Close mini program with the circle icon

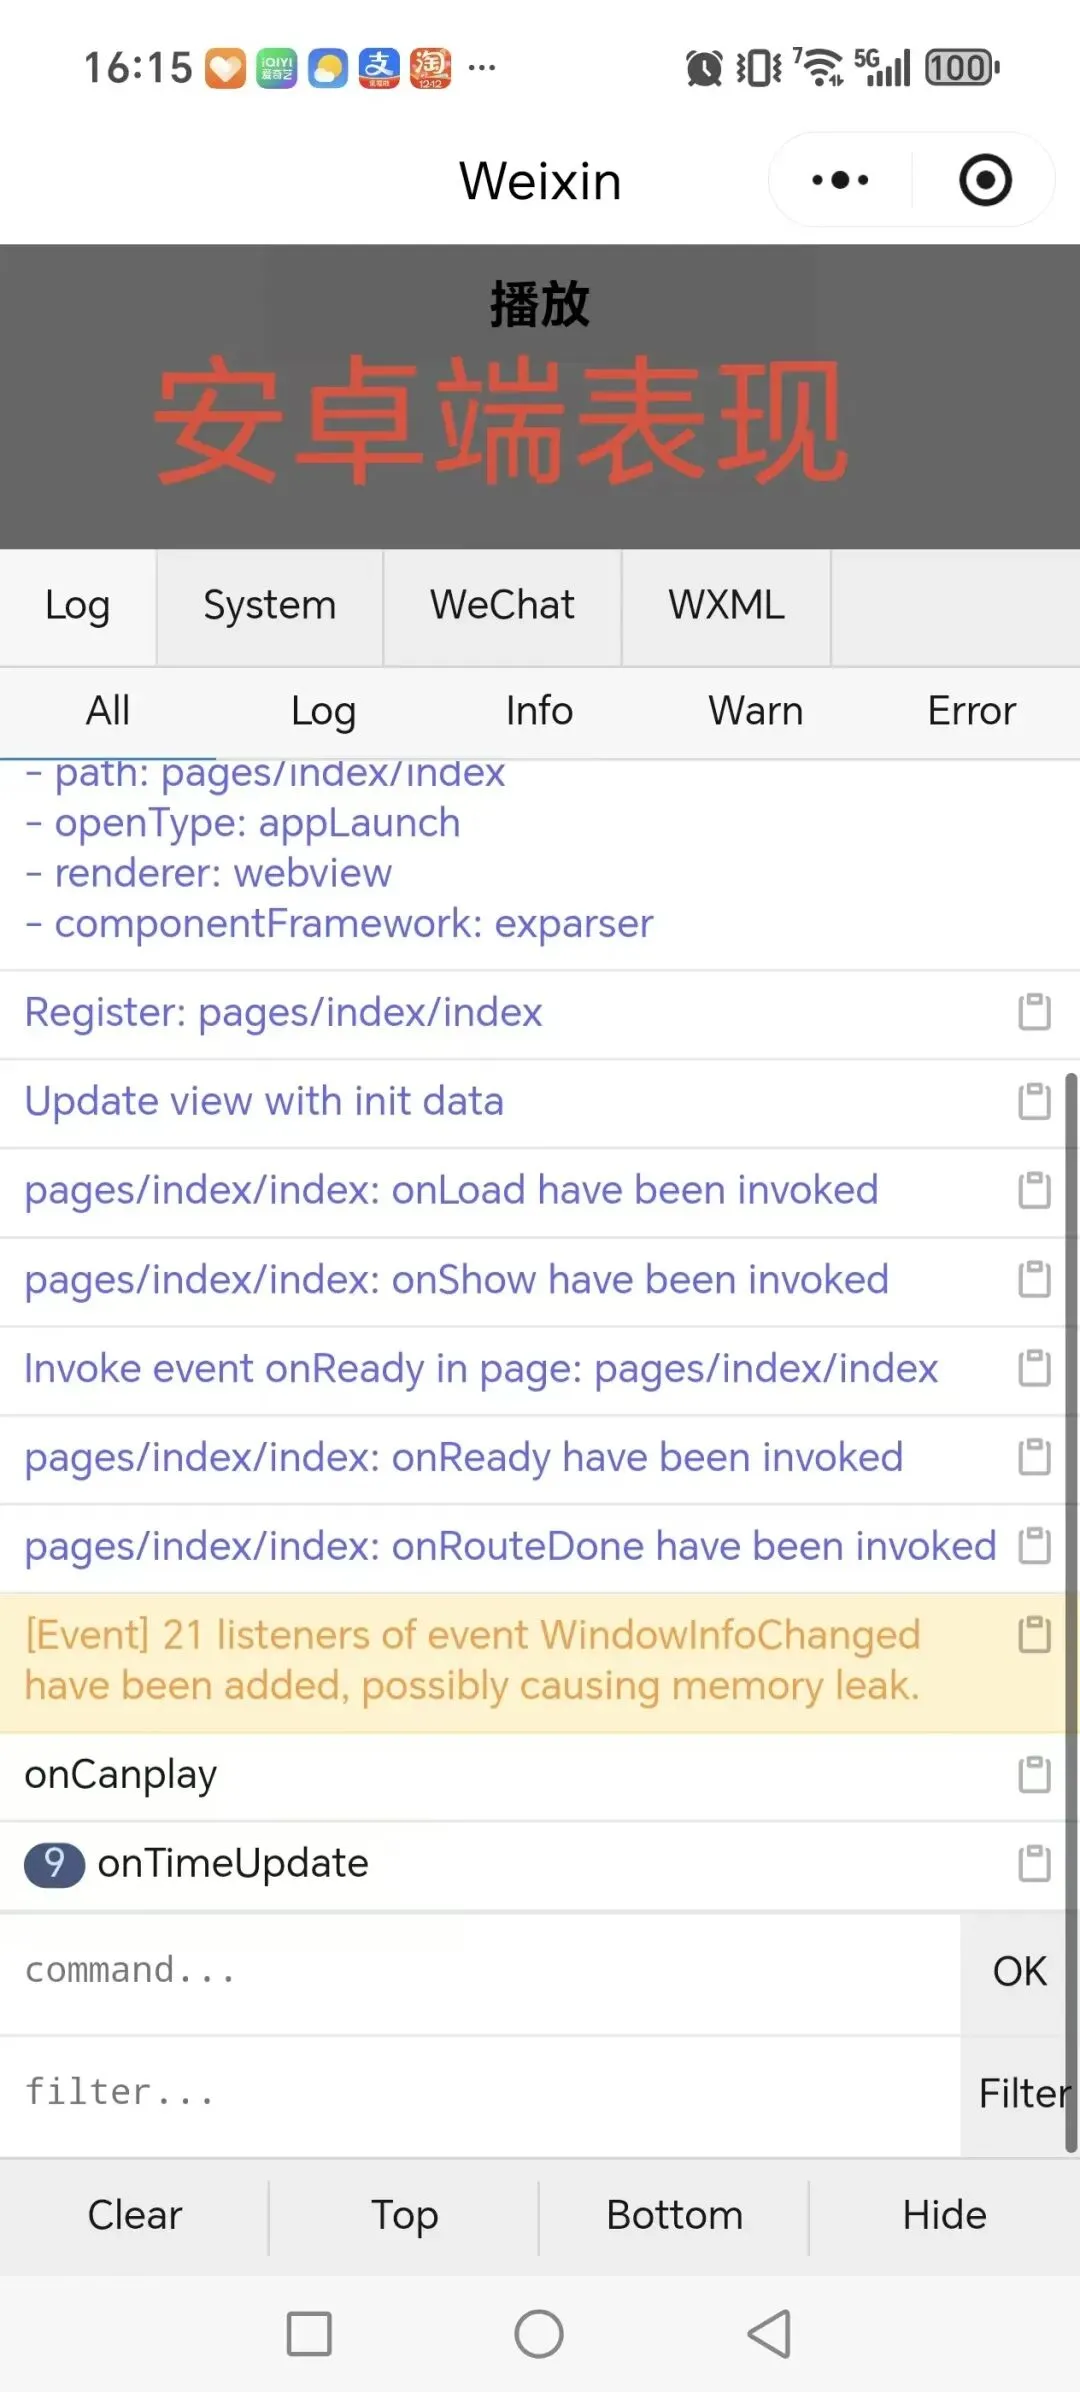point(985,181)
